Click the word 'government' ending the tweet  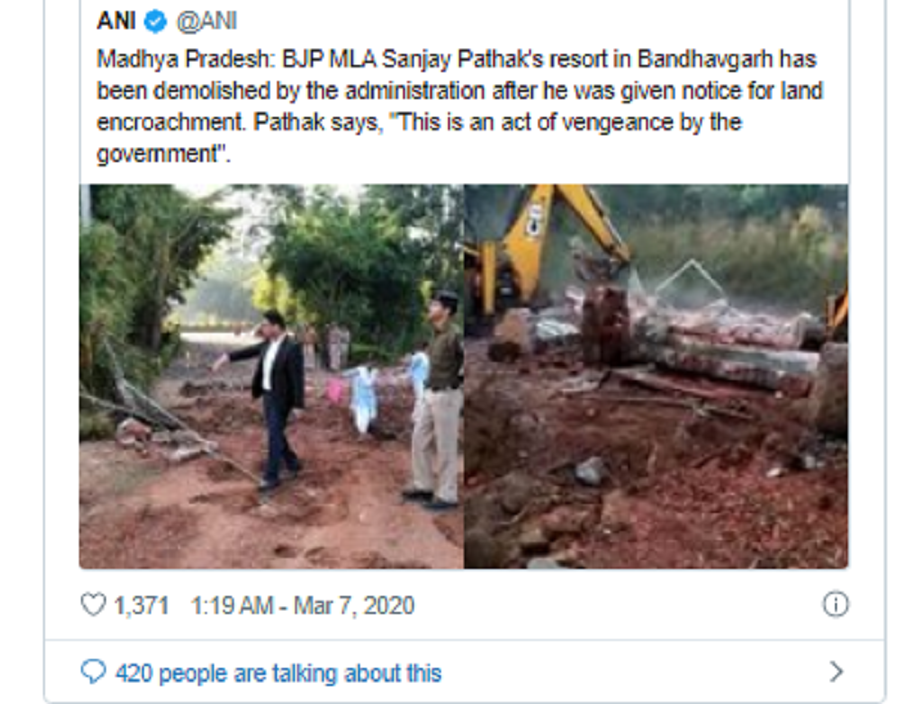click(x=157, y=154)
